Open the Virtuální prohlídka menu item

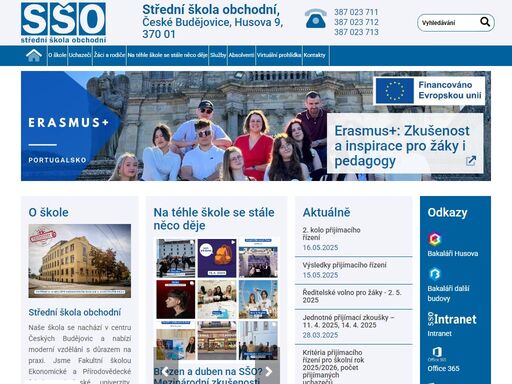pos(279,55)
